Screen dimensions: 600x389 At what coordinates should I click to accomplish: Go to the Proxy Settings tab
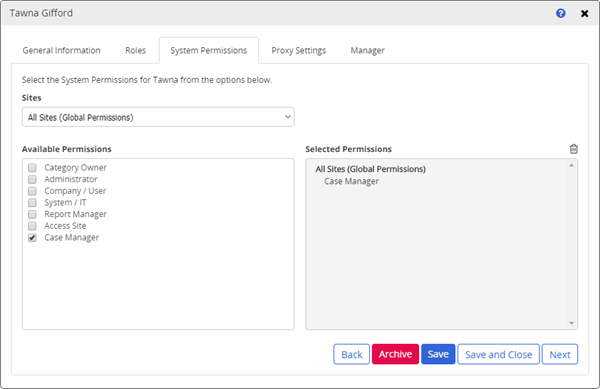[298, 50]
